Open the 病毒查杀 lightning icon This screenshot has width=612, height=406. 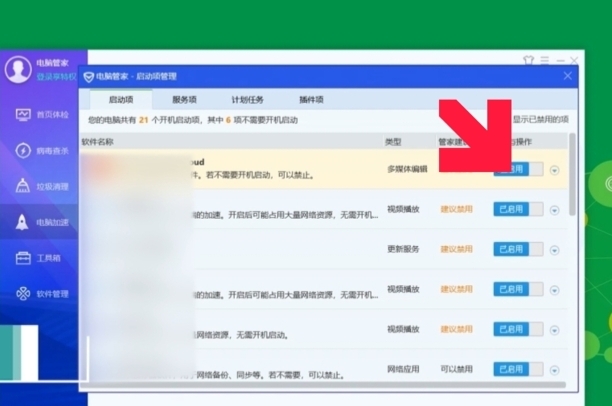pyautogui.click(x=23, y=150)
